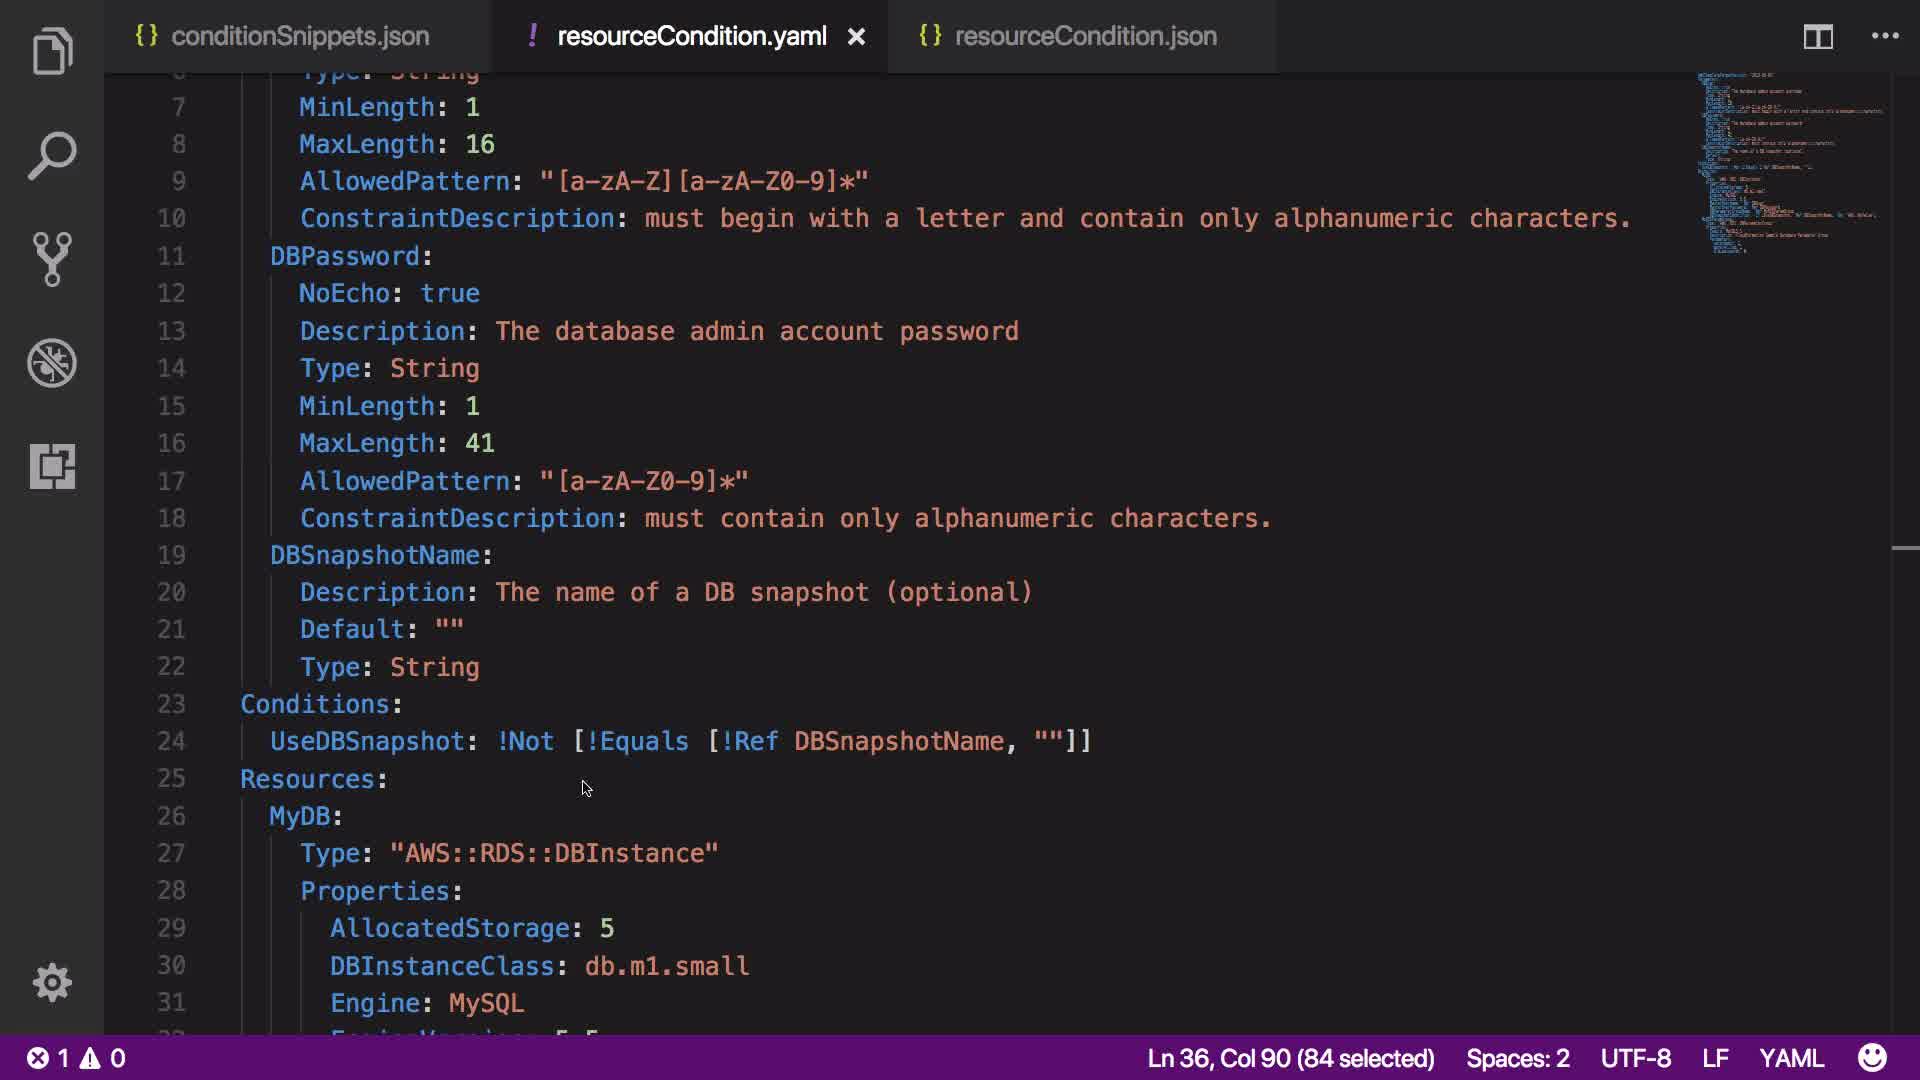Change indentation via Spaces: 2
The image size is (1920, 1080).
click(1517, 1058)
